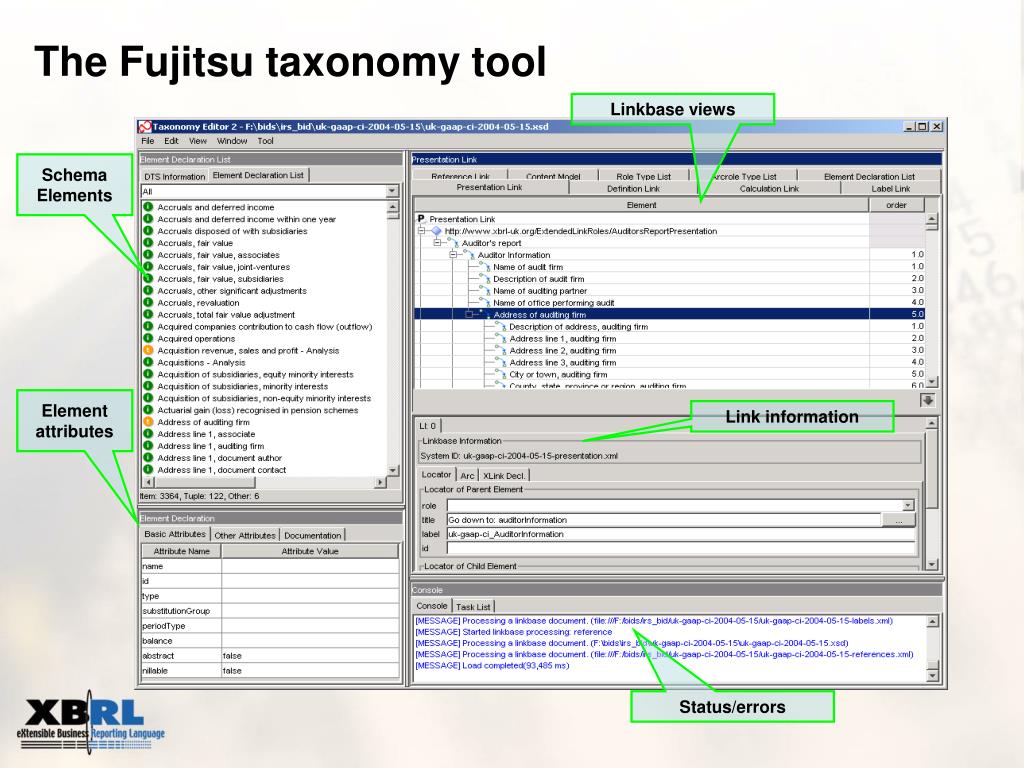
Task: Click the down-arrow button below the presentation tree
Action: [927, 400]
